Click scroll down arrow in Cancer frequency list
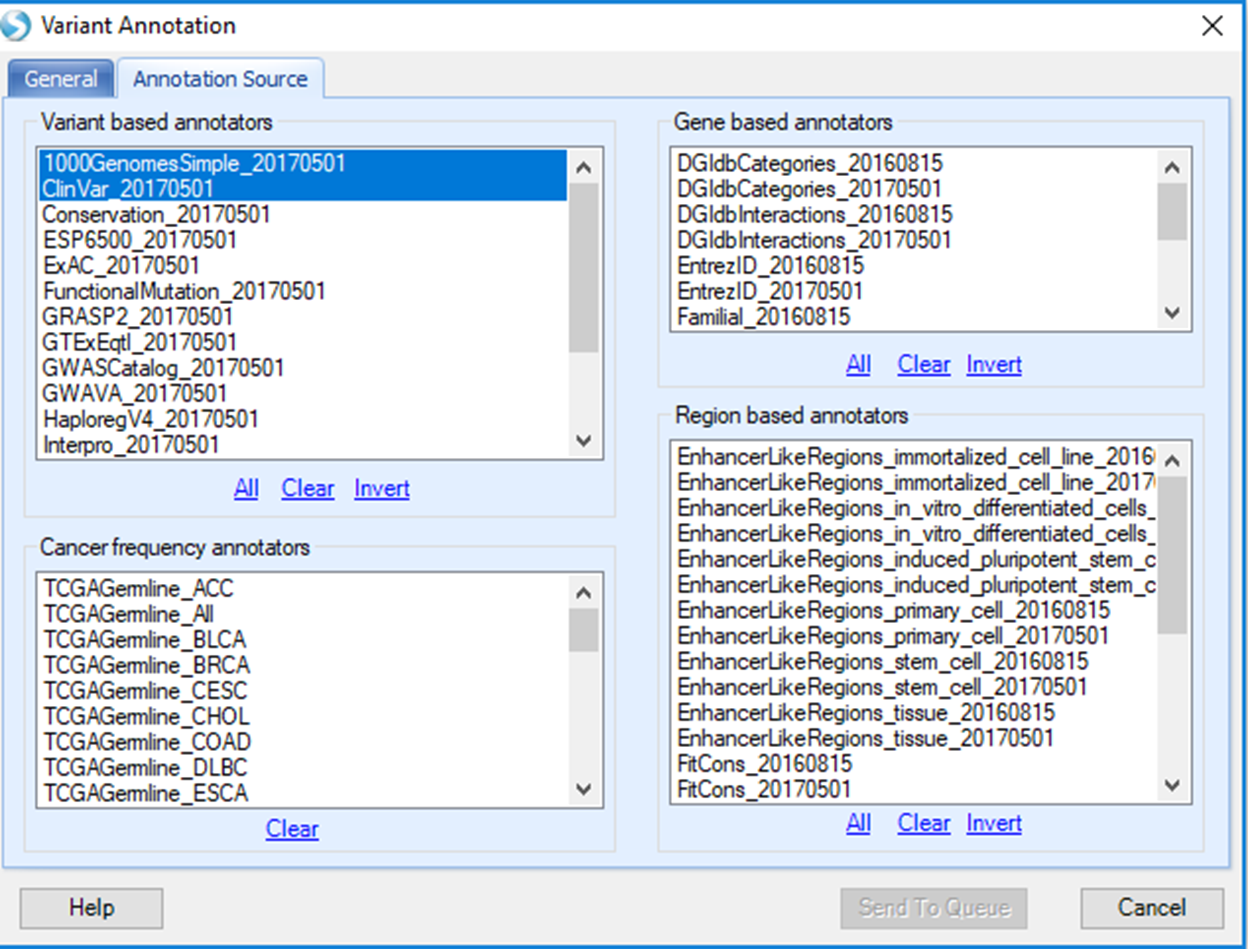Image resolution: width=1248 pixels, height=949 pixels. [x=585, y=790]
